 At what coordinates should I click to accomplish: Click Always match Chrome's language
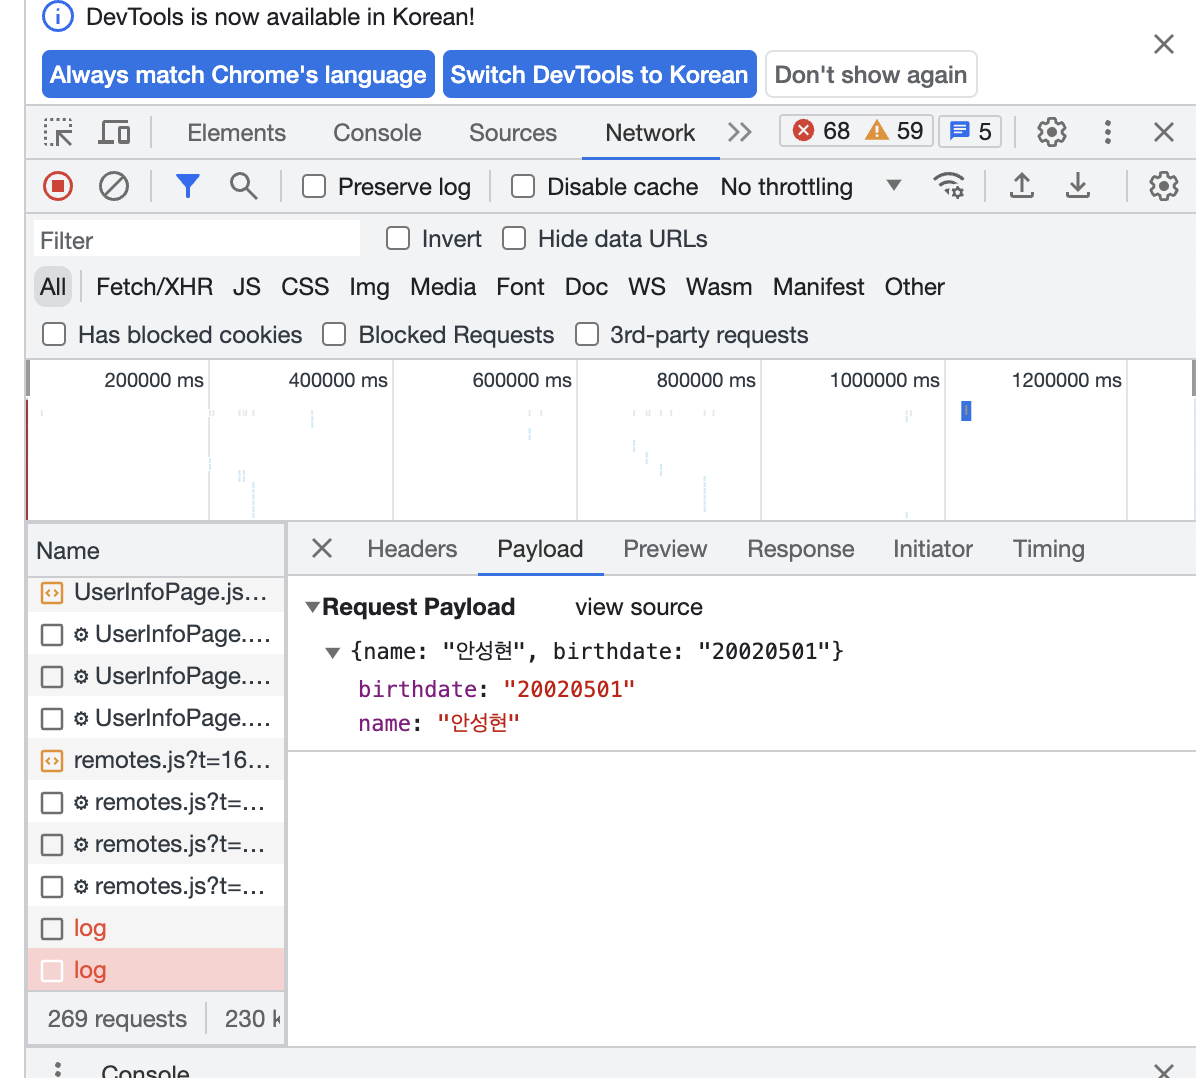238,74
